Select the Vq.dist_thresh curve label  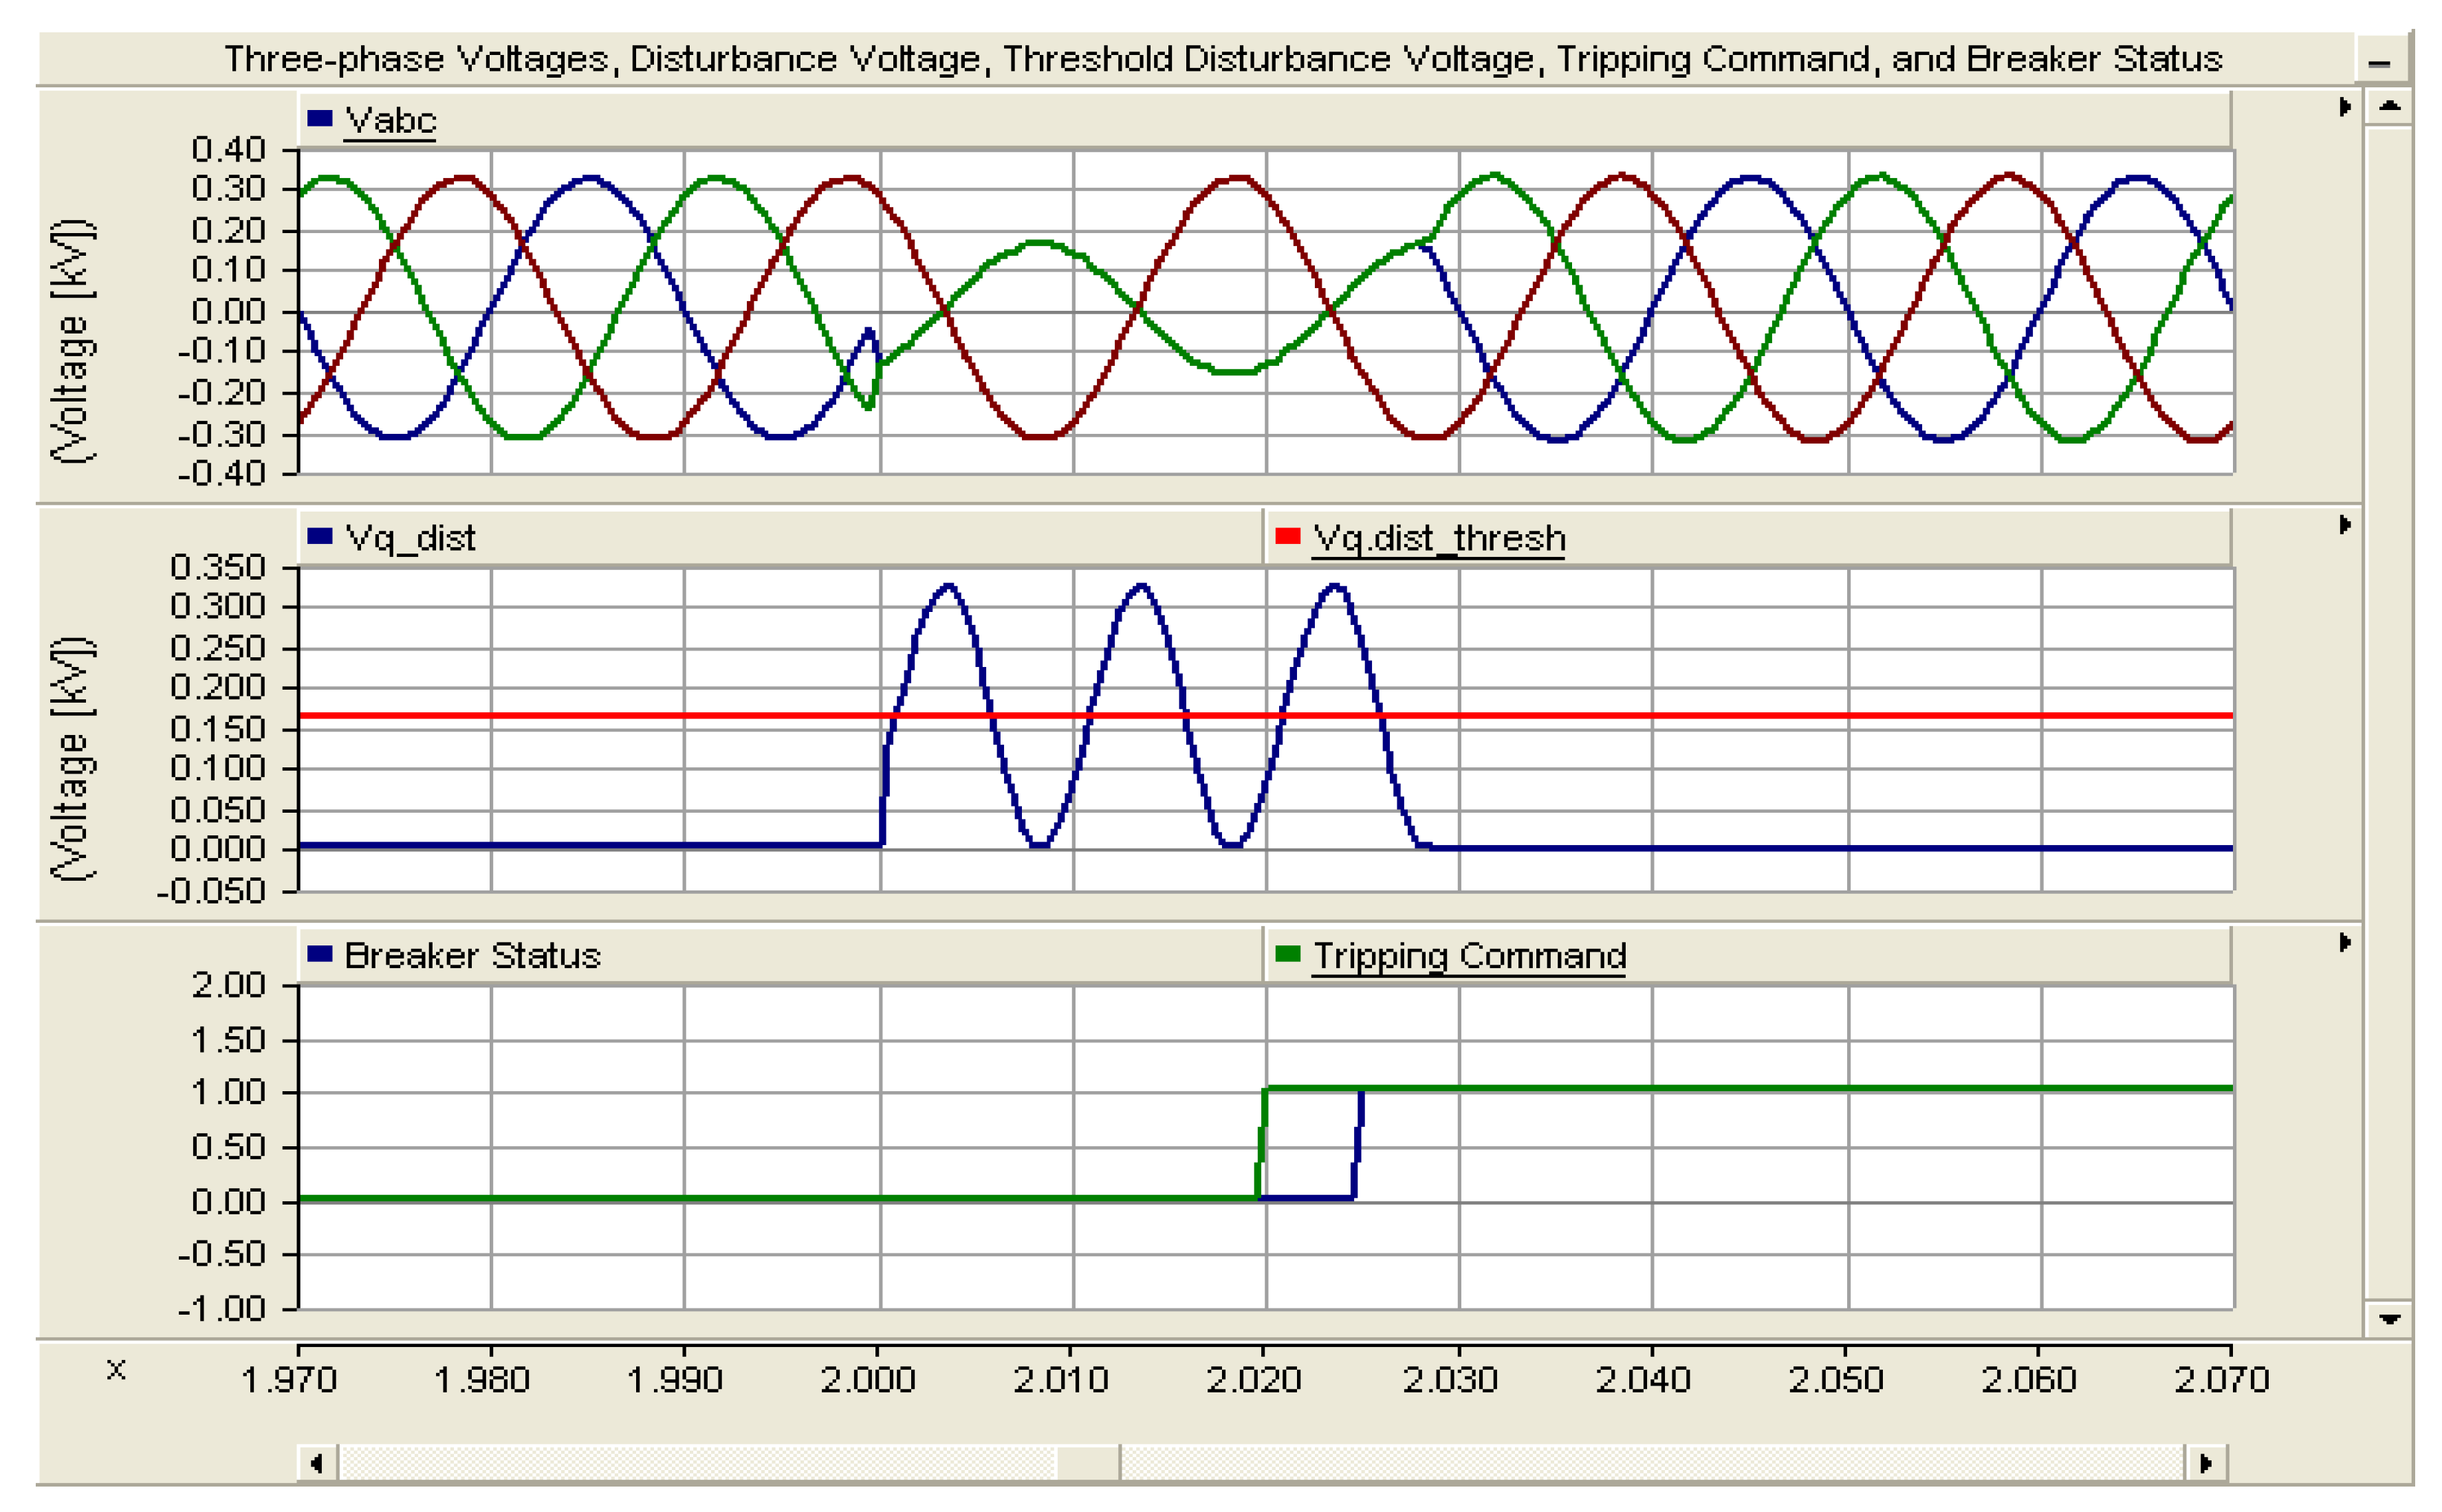[1438, 539]
